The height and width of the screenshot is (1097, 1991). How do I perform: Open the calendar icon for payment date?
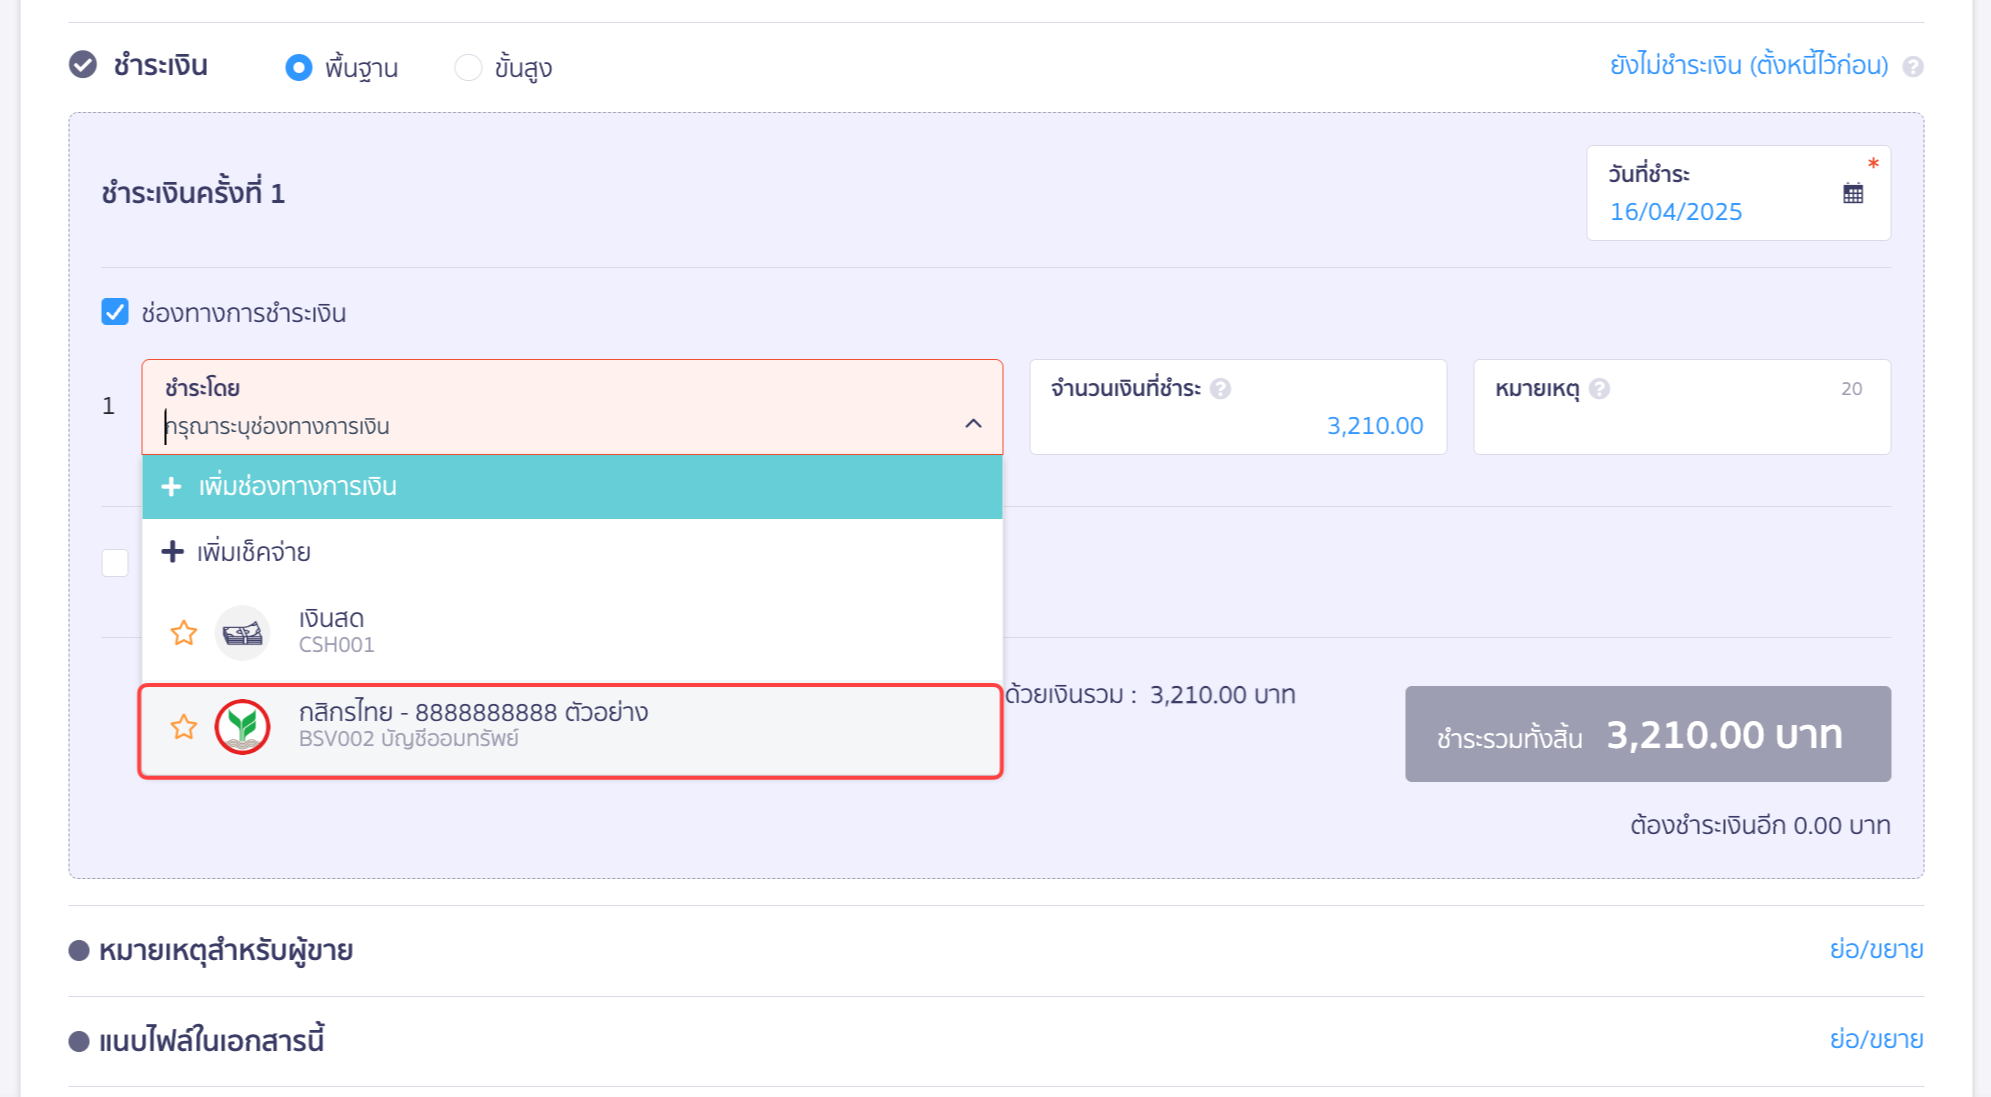[x=1853, y=193]
